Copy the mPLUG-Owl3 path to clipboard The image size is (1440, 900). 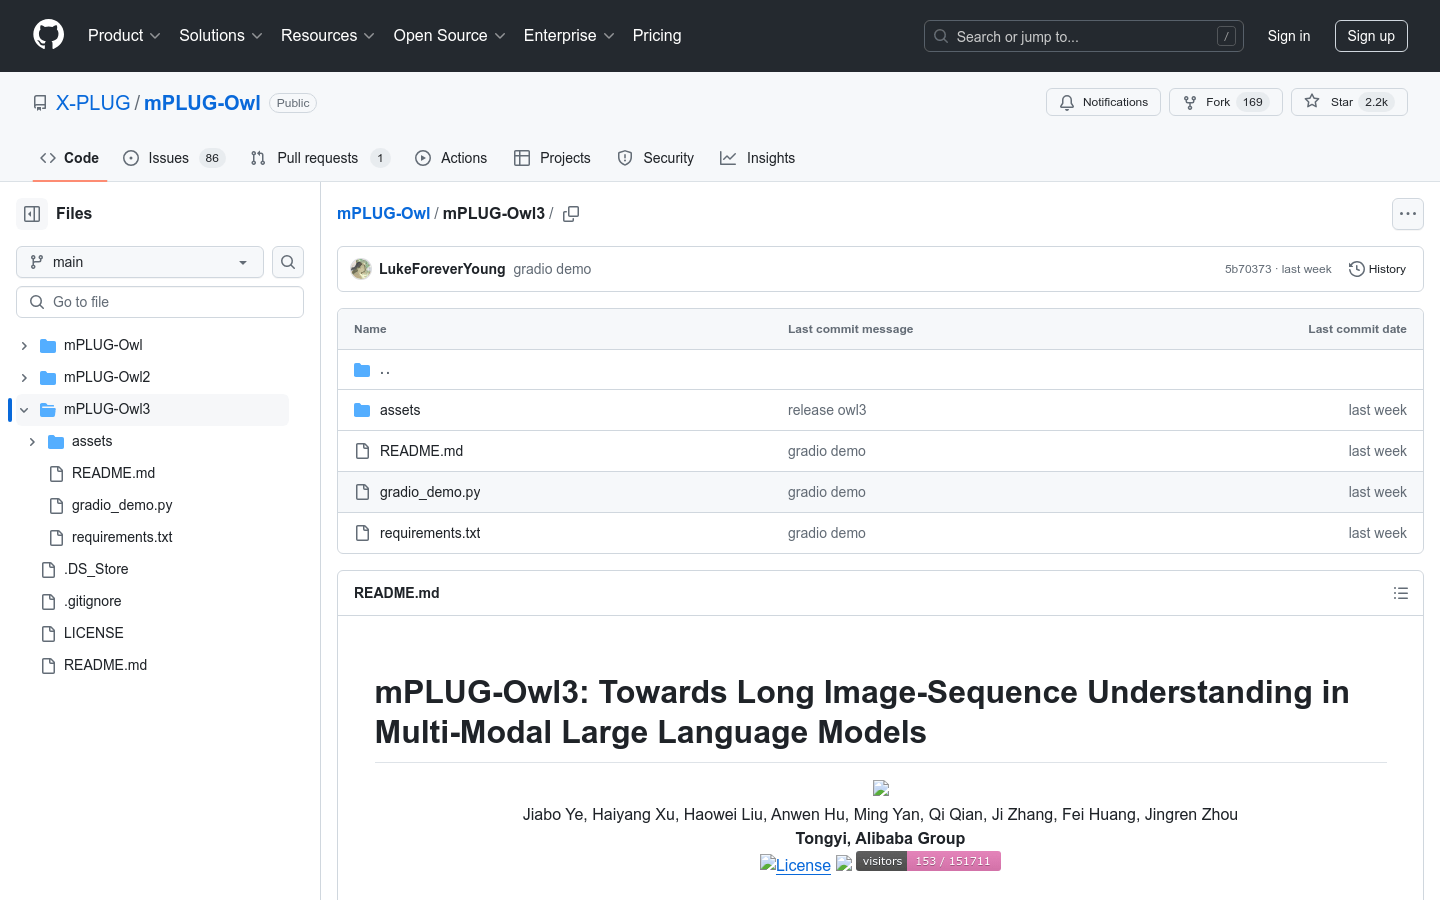point(571,214)
